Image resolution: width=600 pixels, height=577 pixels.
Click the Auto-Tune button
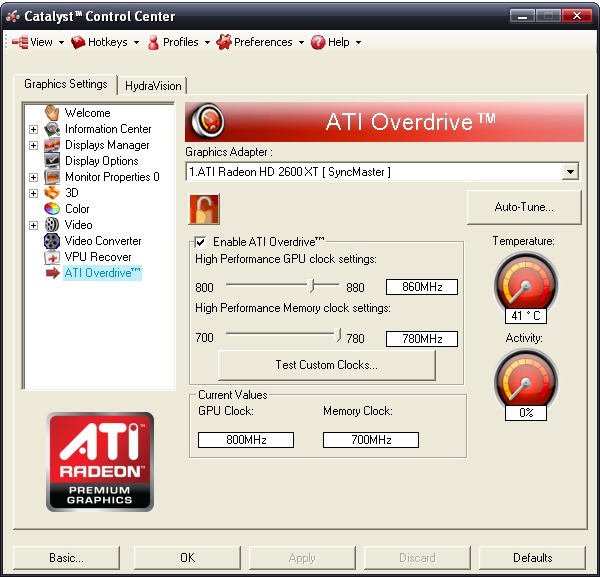tap(524, 207)
